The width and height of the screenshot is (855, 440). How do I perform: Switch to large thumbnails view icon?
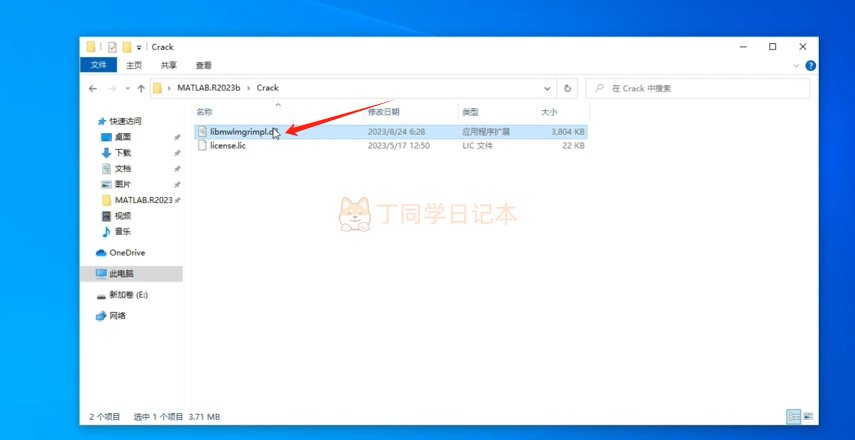(808, 417)
